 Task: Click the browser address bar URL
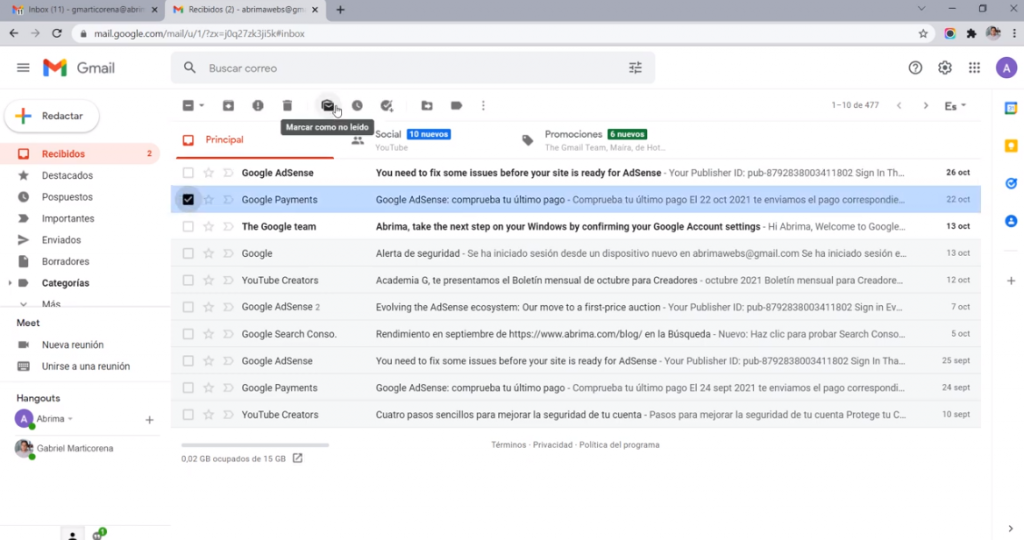pos(199,33)
